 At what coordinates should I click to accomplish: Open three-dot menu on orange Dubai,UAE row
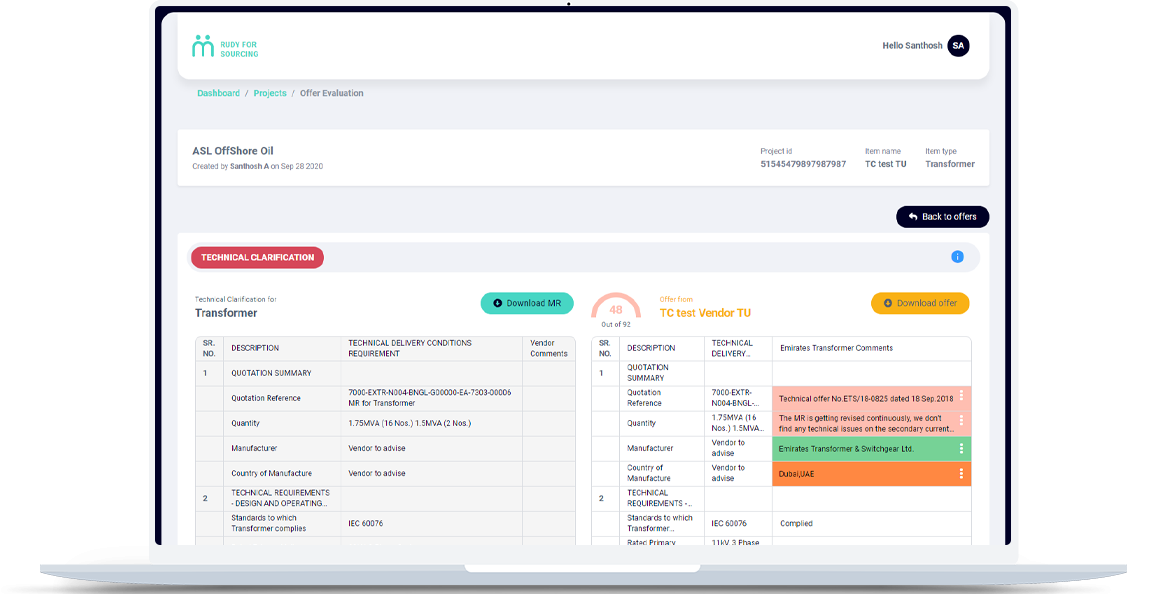(961, 474)
